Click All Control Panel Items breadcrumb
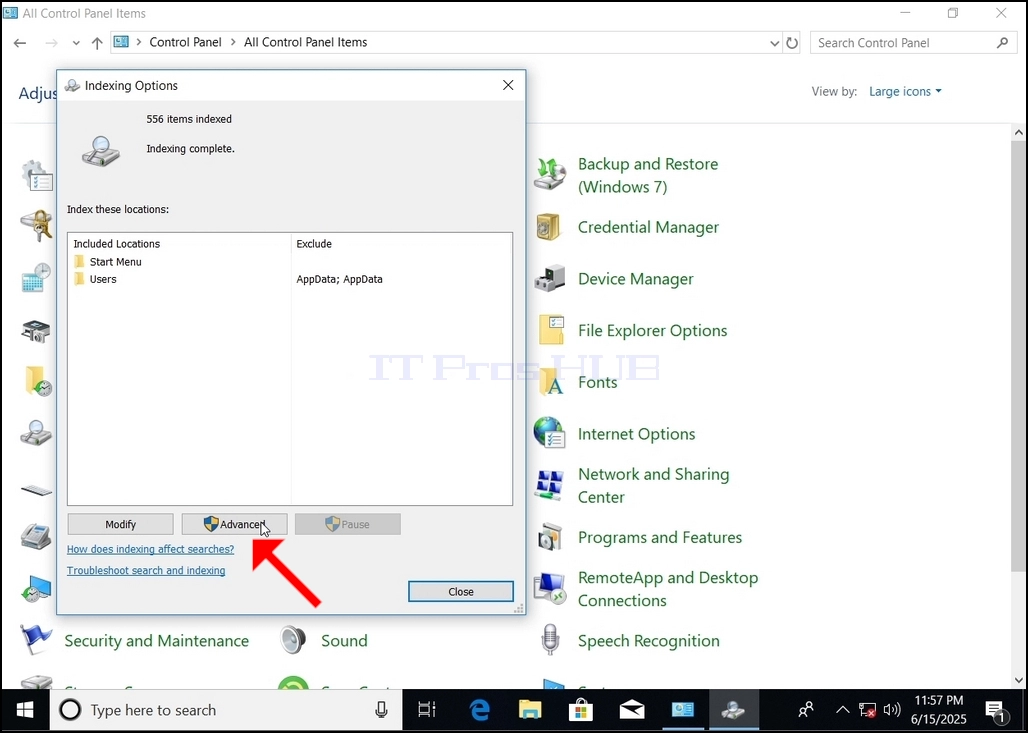Screen dimensions: 1028x733 pyautogui.click(x=306, y=42)
